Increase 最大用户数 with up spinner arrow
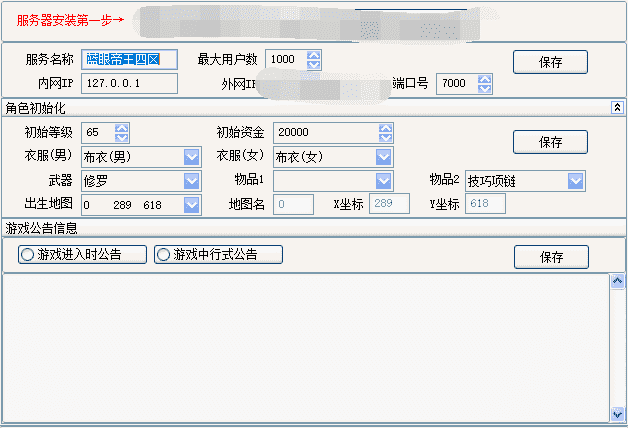 pos(314,55)
